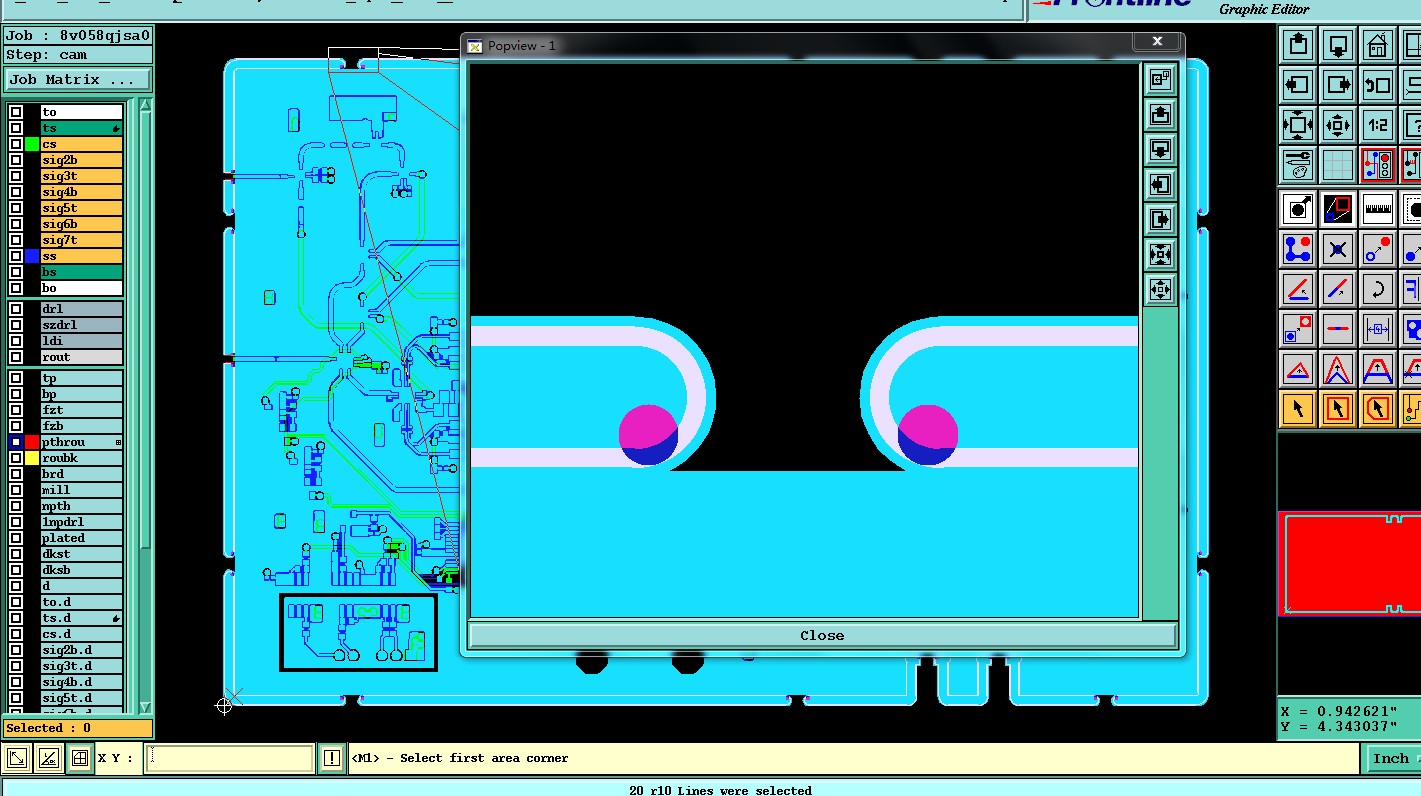Screen dimensions: 1421x796
Task: Select the ruler measurement tool
Action: pos(1378,209)
